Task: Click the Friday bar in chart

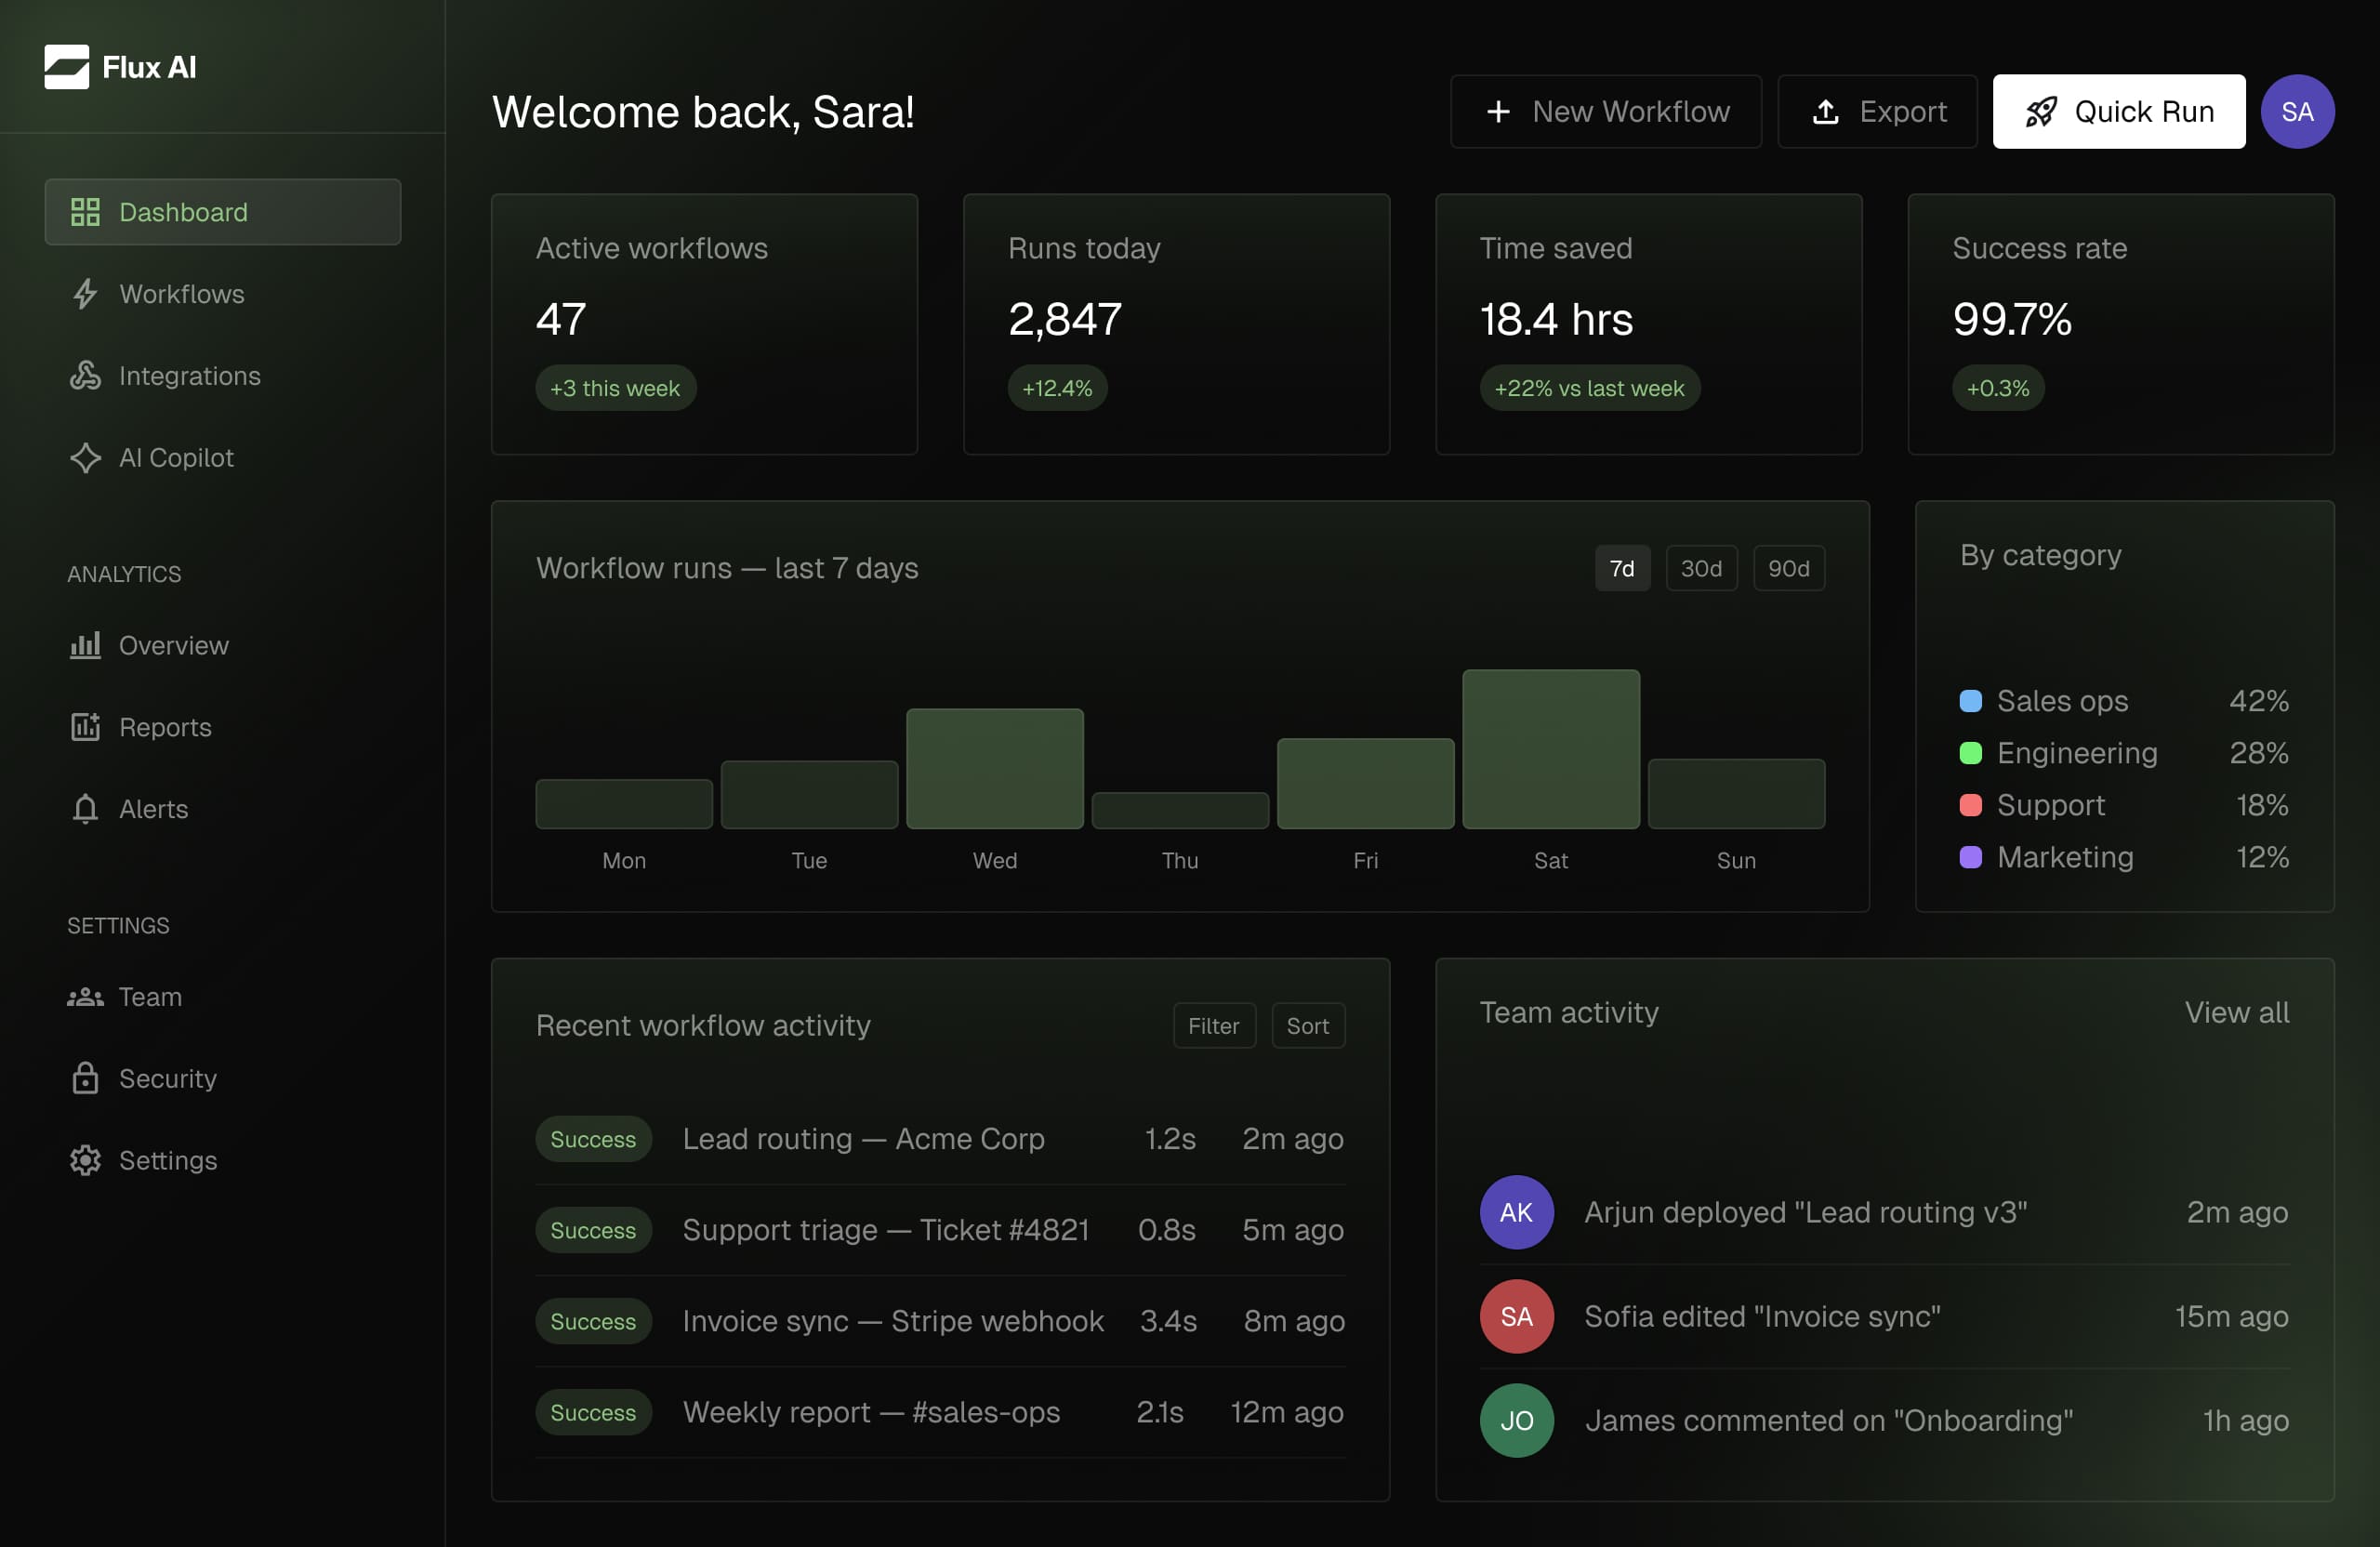Action: pyautogui.click(x=1366, y=784)
